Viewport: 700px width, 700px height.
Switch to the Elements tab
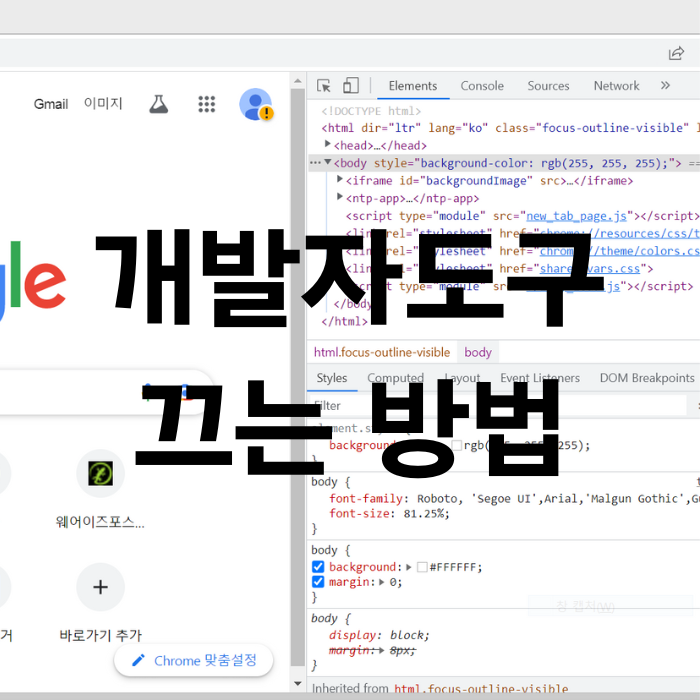point(413,86)
